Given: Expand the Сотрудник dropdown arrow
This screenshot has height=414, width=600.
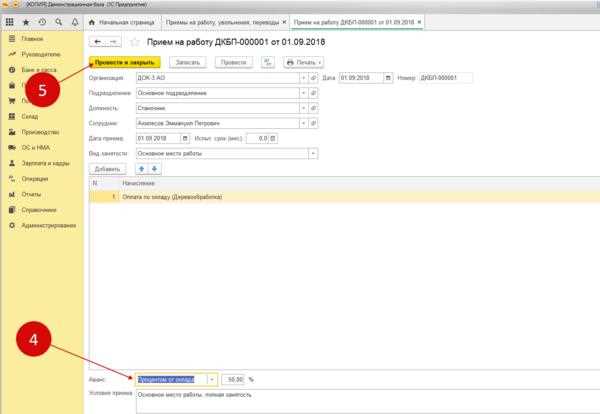Looking at the screenshot, I should [304, 123].
